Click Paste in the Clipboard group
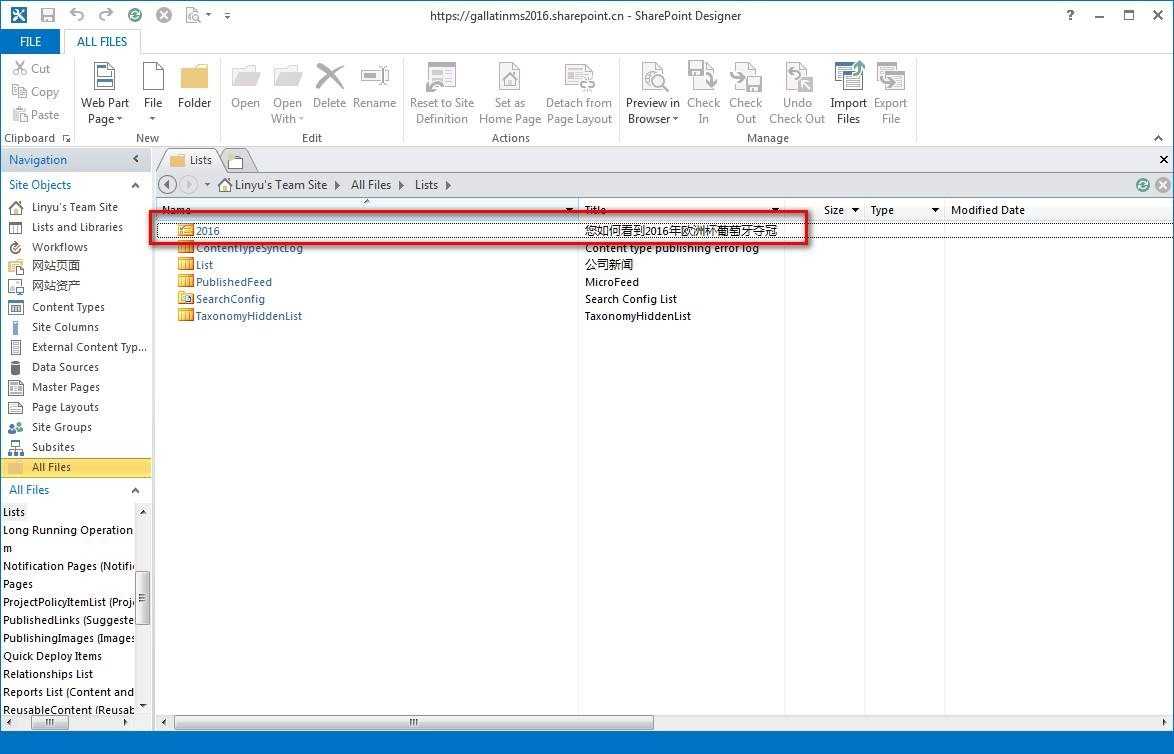This screenshot has width=1174, height=754. tap(35, 115)
